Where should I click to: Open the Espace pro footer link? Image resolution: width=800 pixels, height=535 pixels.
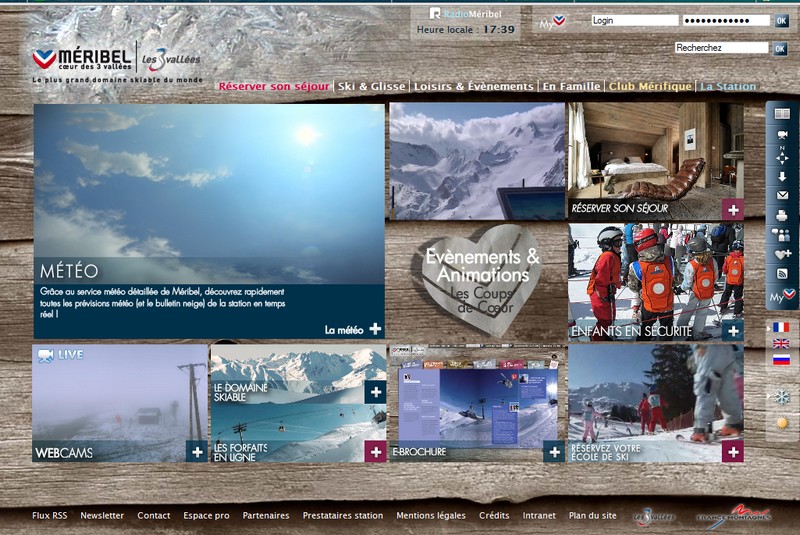tap(206, 516)
